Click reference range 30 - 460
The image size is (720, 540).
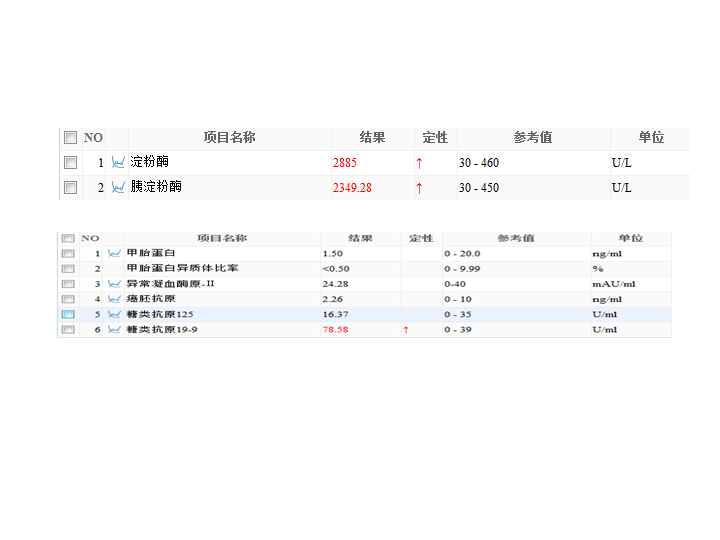tap(479, 163)
